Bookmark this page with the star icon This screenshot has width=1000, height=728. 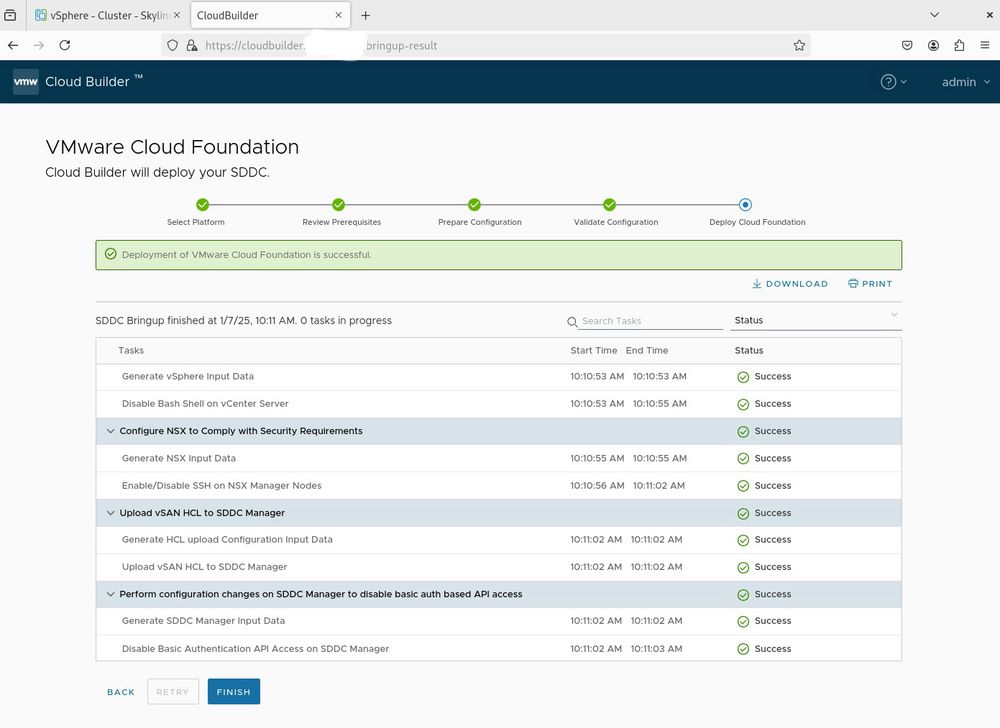[799, 45]
